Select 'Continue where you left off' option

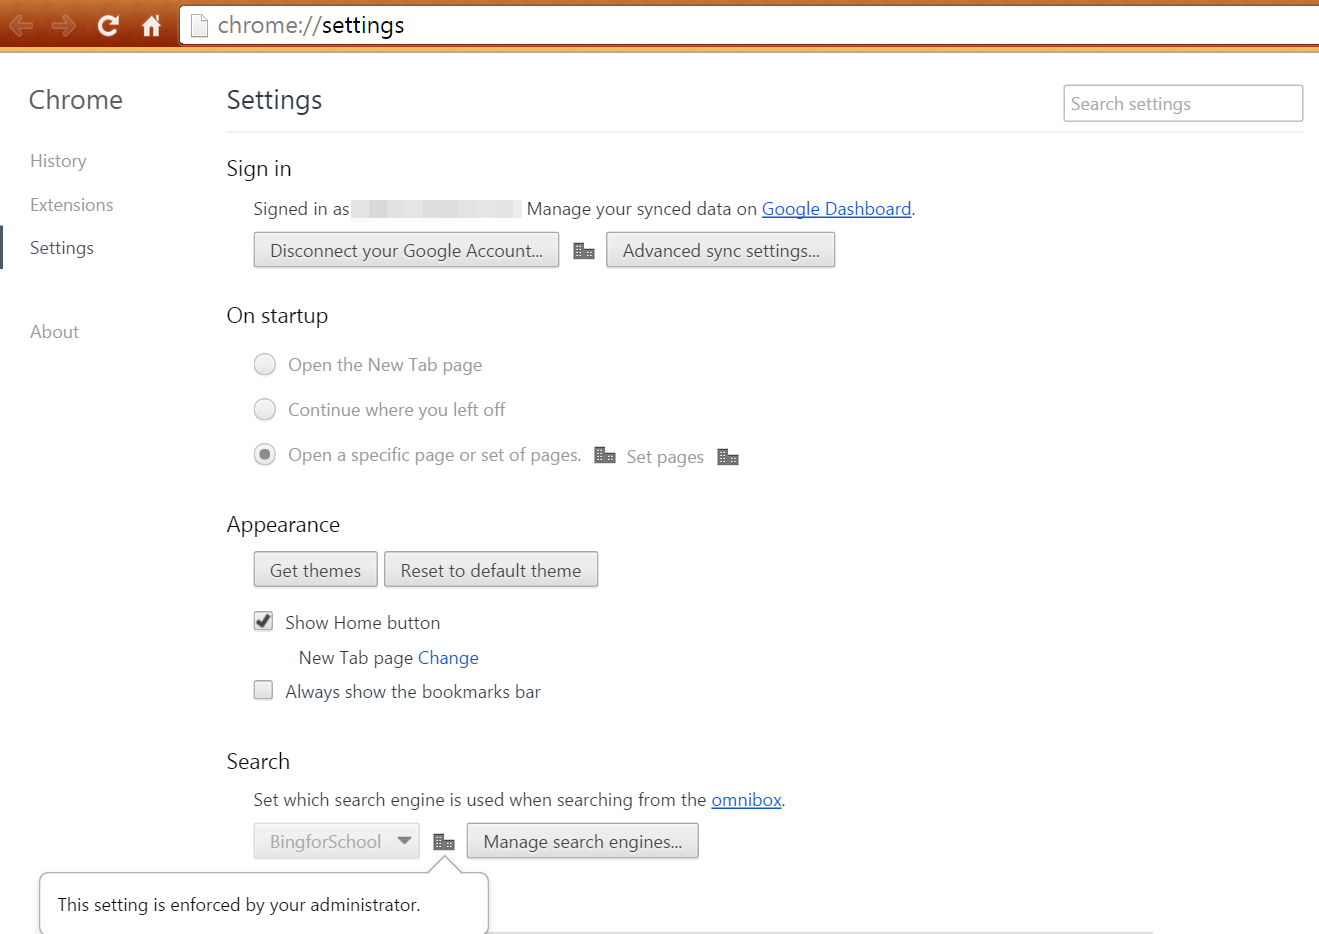[x=265, y=409]
